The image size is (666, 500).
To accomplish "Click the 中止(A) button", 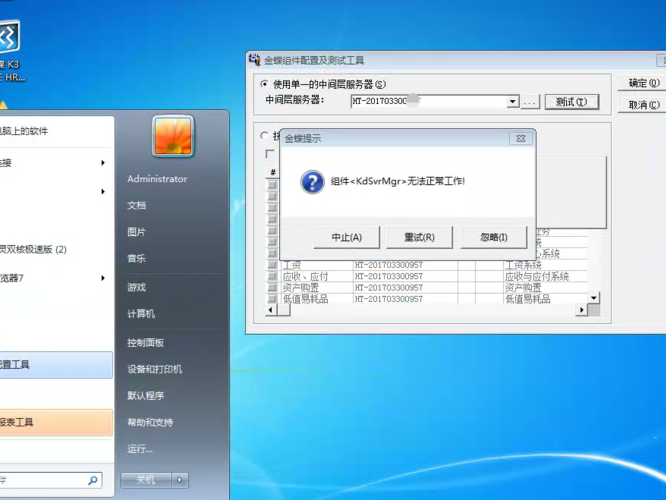I will pyautogui.click(x=347, y=237).
